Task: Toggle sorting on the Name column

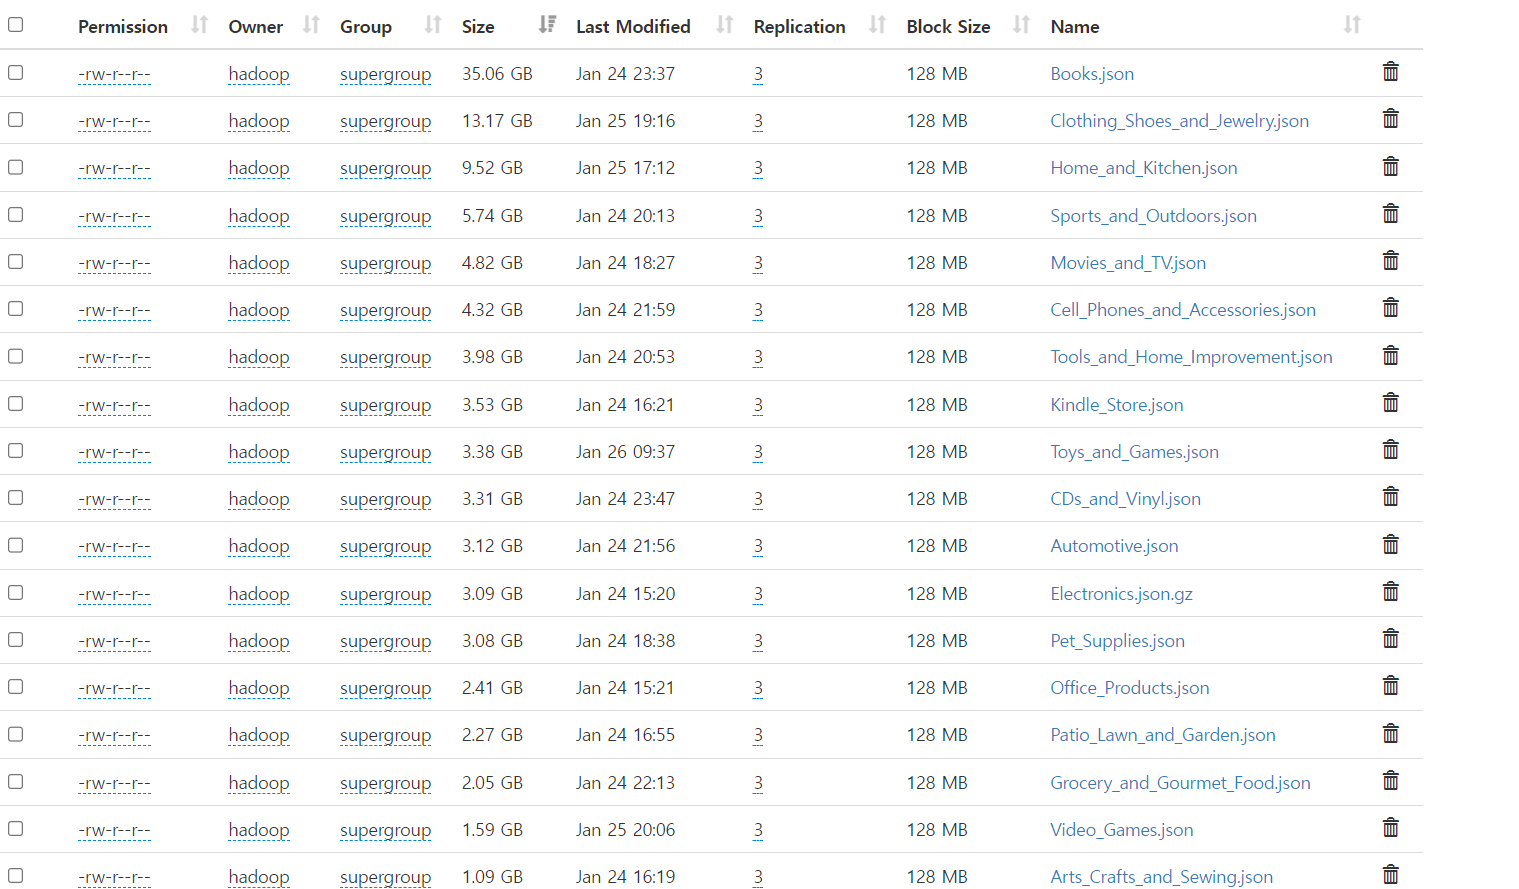Action: point(1352,24)
